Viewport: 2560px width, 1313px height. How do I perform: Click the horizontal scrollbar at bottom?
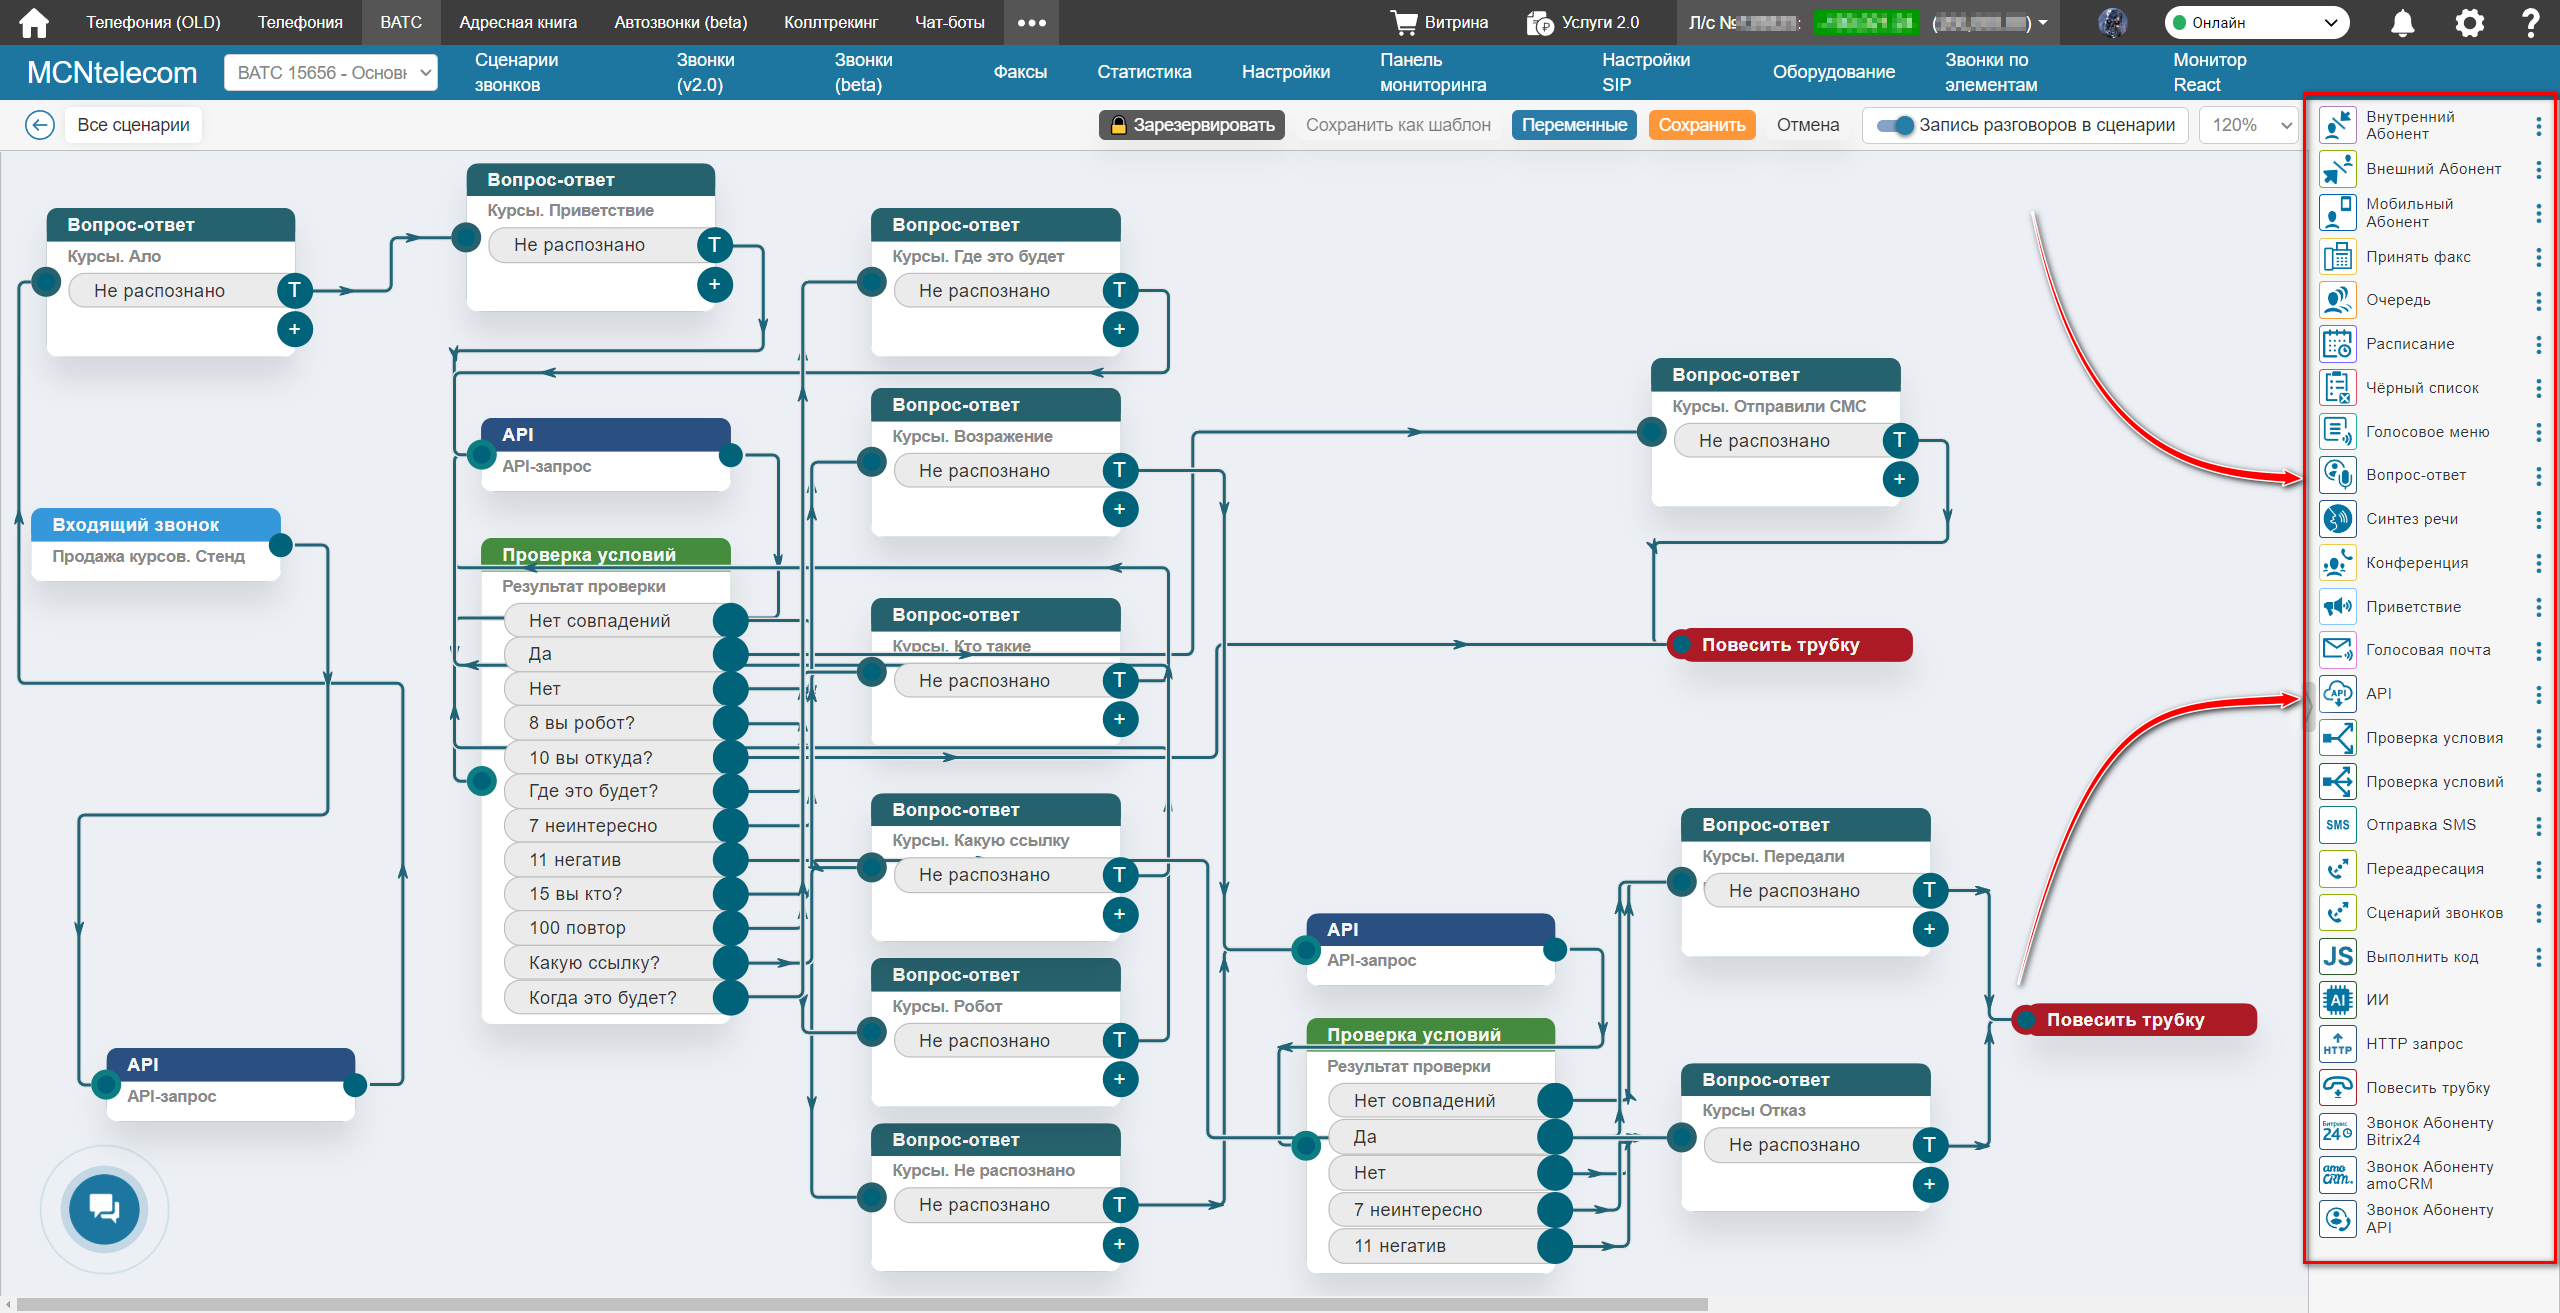click(860, 1304)
